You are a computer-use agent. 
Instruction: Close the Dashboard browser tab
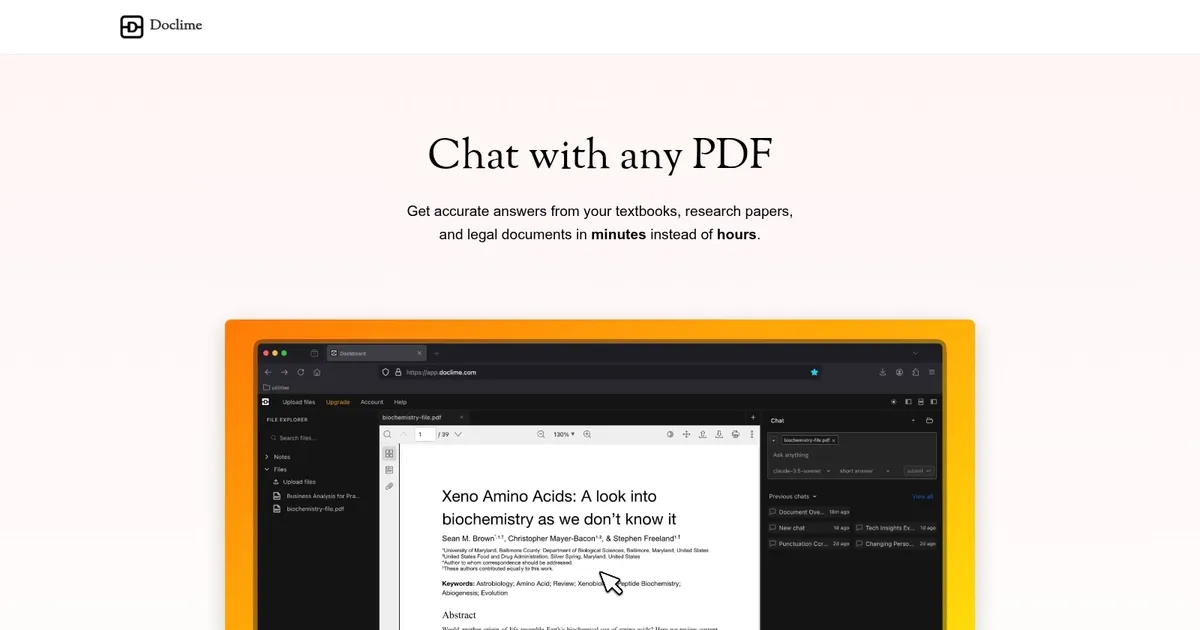coord(418,353)
